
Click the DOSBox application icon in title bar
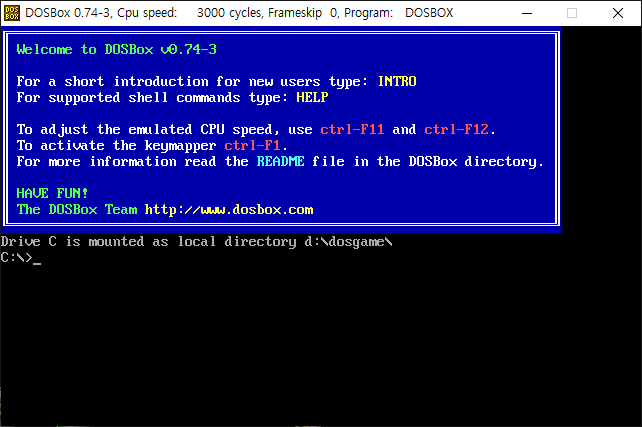click(11, 13)
